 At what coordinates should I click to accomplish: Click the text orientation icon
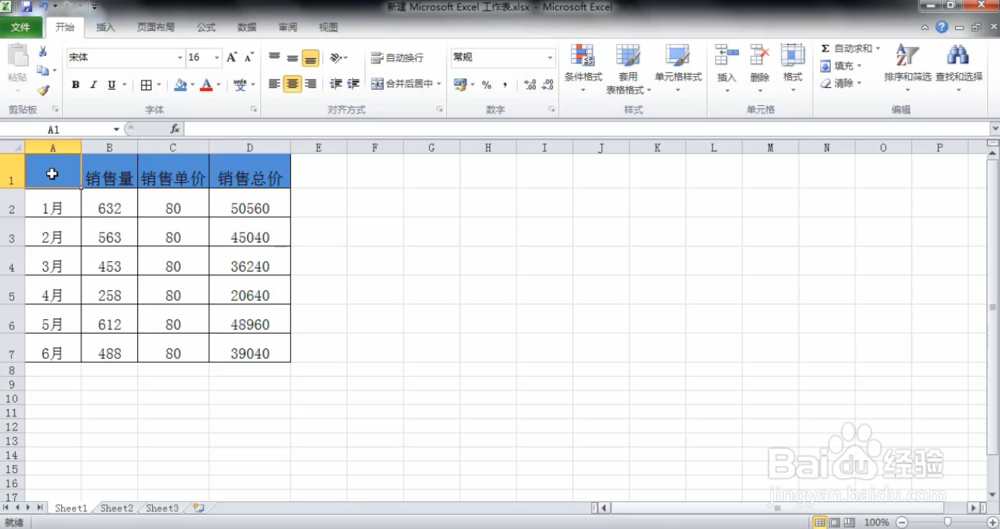coord(336,58)
